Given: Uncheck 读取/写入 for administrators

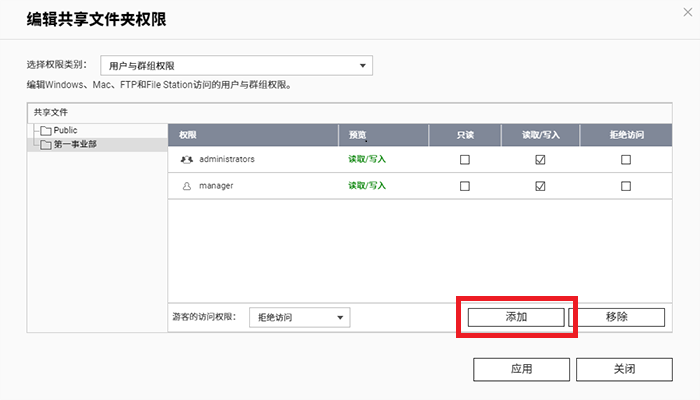Looking at the screenshot, I should coord(540,159).
